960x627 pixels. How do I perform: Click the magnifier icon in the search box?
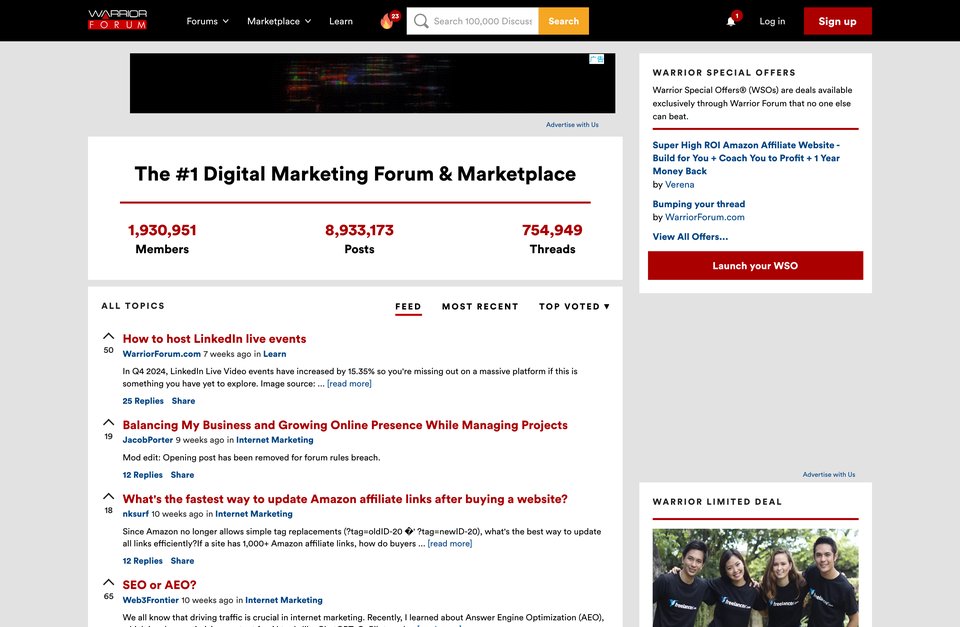[421, 21]
